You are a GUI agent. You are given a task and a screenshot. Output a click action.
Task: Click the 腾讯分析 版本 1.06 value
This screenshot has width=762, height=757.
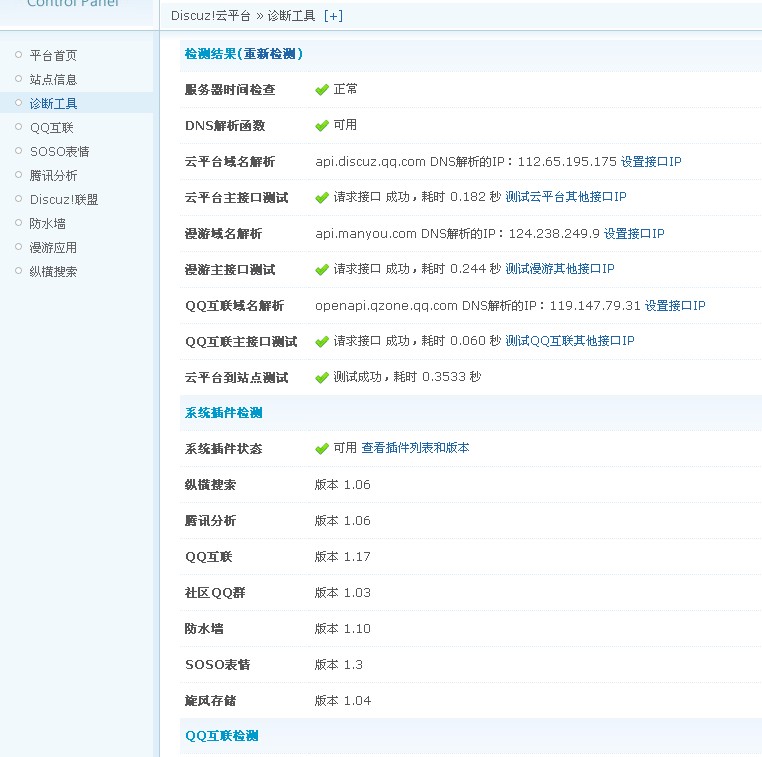pos(343,520)
